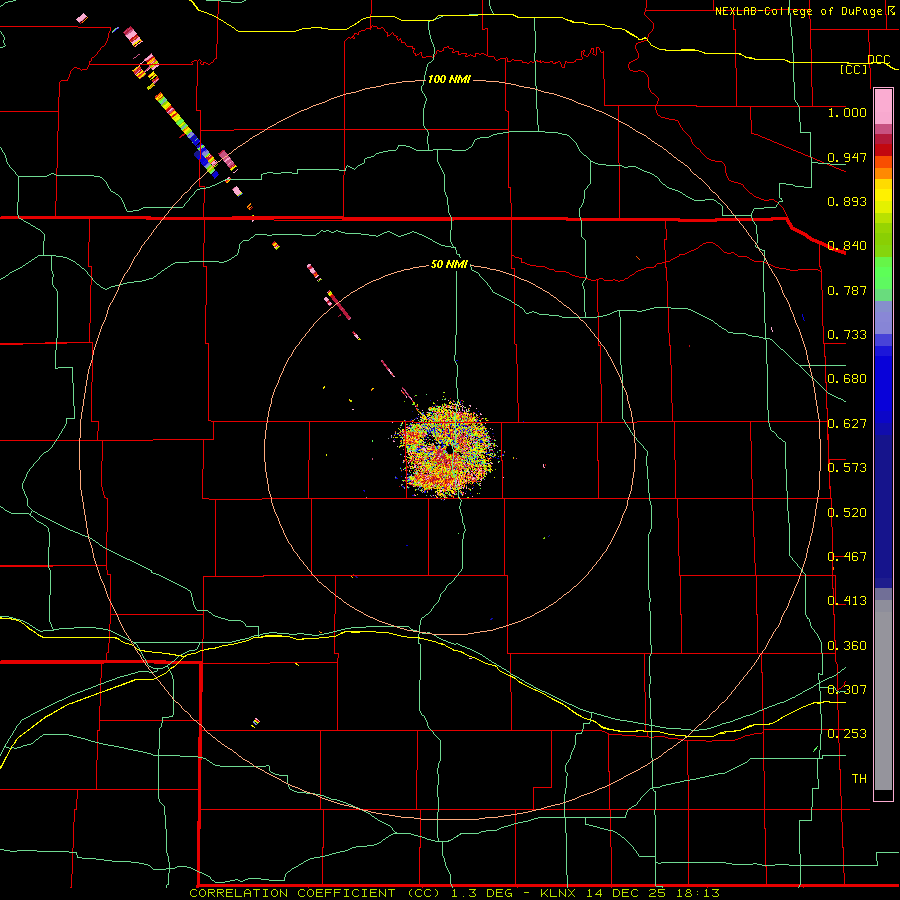Select the 0.947 scale value
This screenshot has width=900, height=900.
(847, 157)
